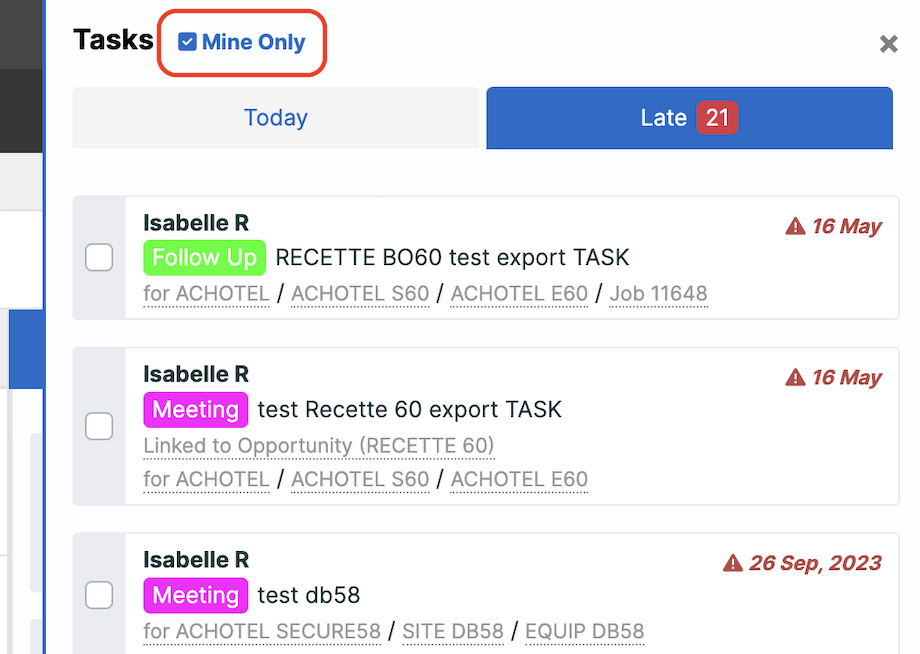This screenshot has width=920, height=654.
Task: Uncheck the Mine Only checkbox
Action: [x=187, y=42]
